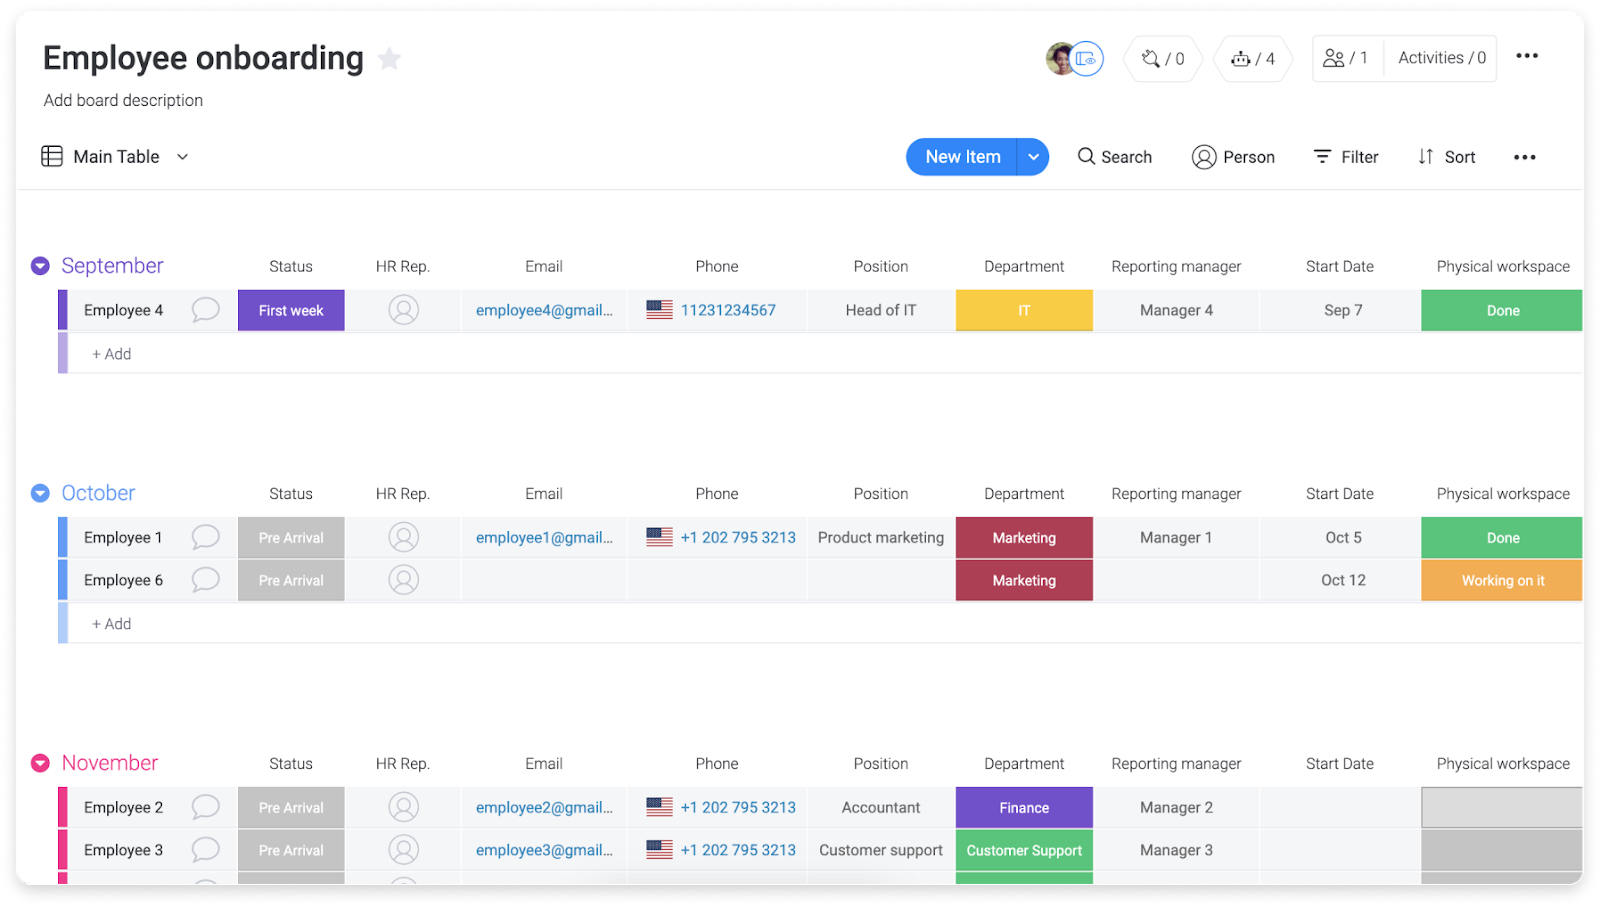Switch to the Main Table view

(x=116, y=156)
